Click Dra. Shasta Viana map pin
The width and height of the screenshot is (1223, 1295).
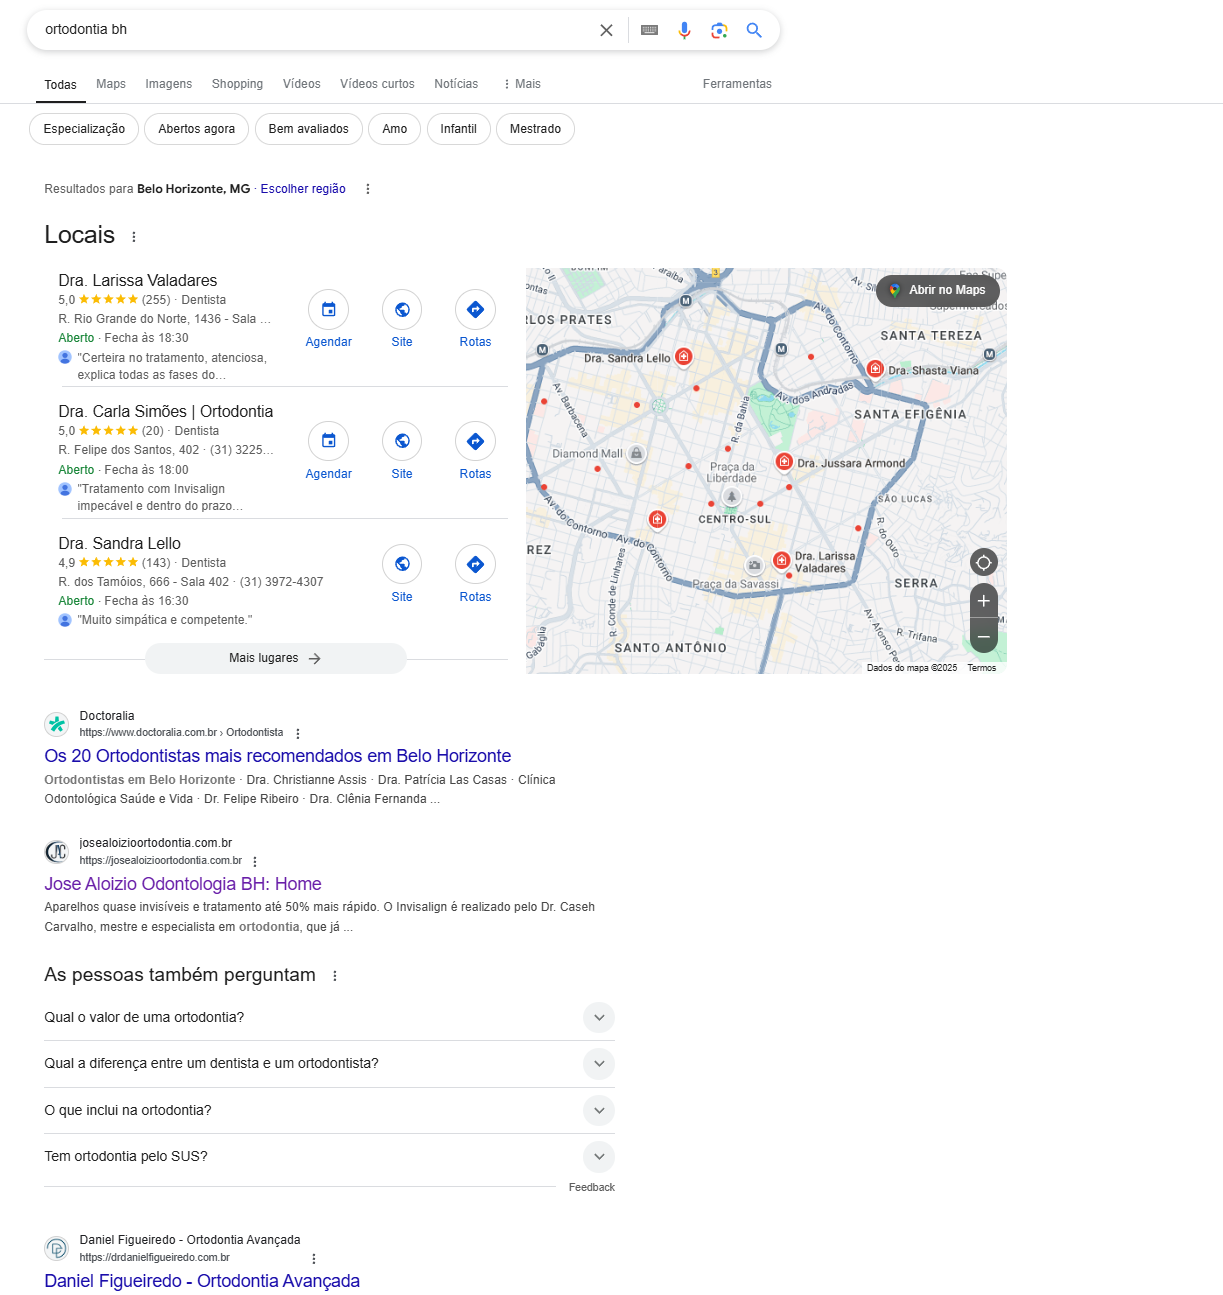(875, 369)
